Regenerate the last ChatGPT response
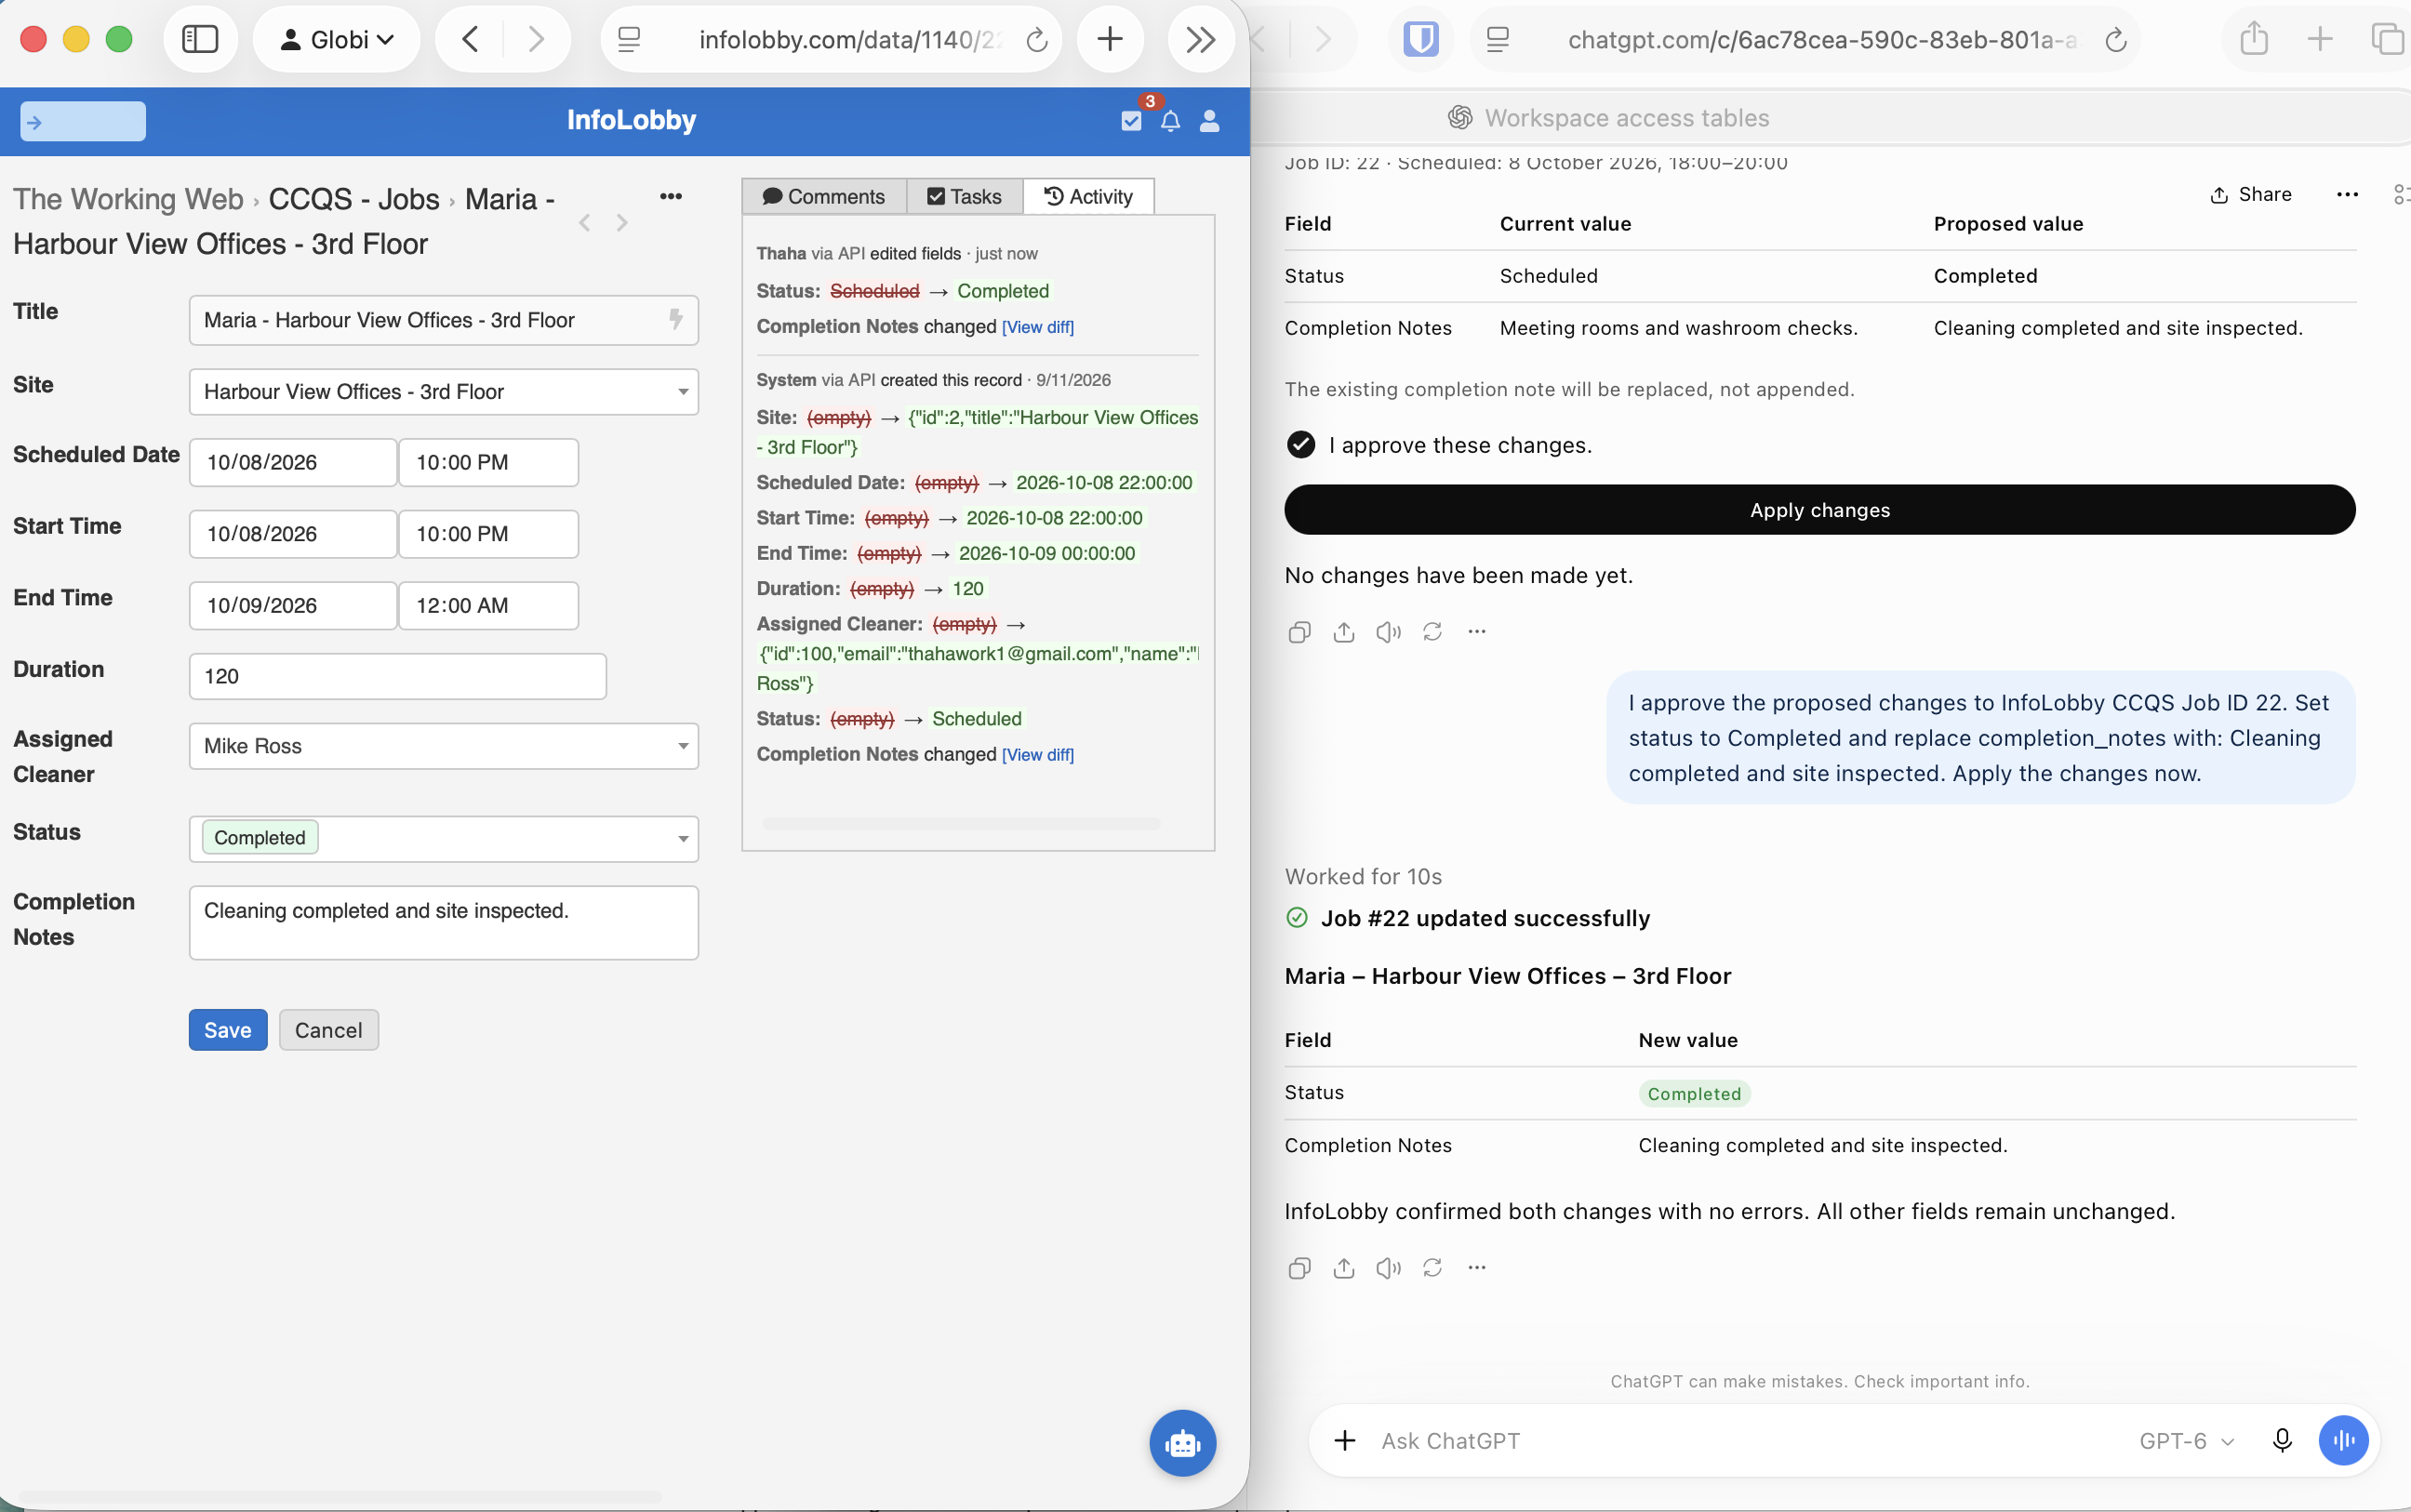Viewport: 2411px width, 1512px height. point(1432,1268)
